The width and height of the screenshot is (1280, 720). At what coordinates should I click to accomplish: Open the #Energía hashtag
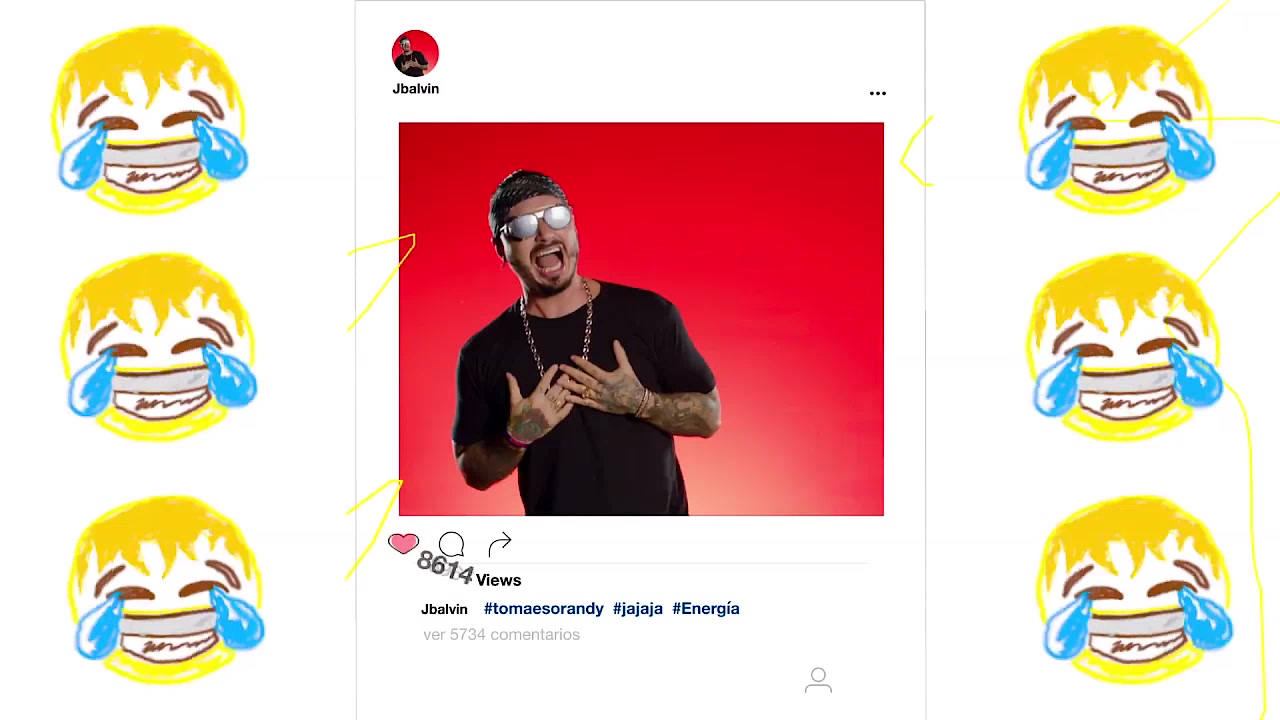706,608
